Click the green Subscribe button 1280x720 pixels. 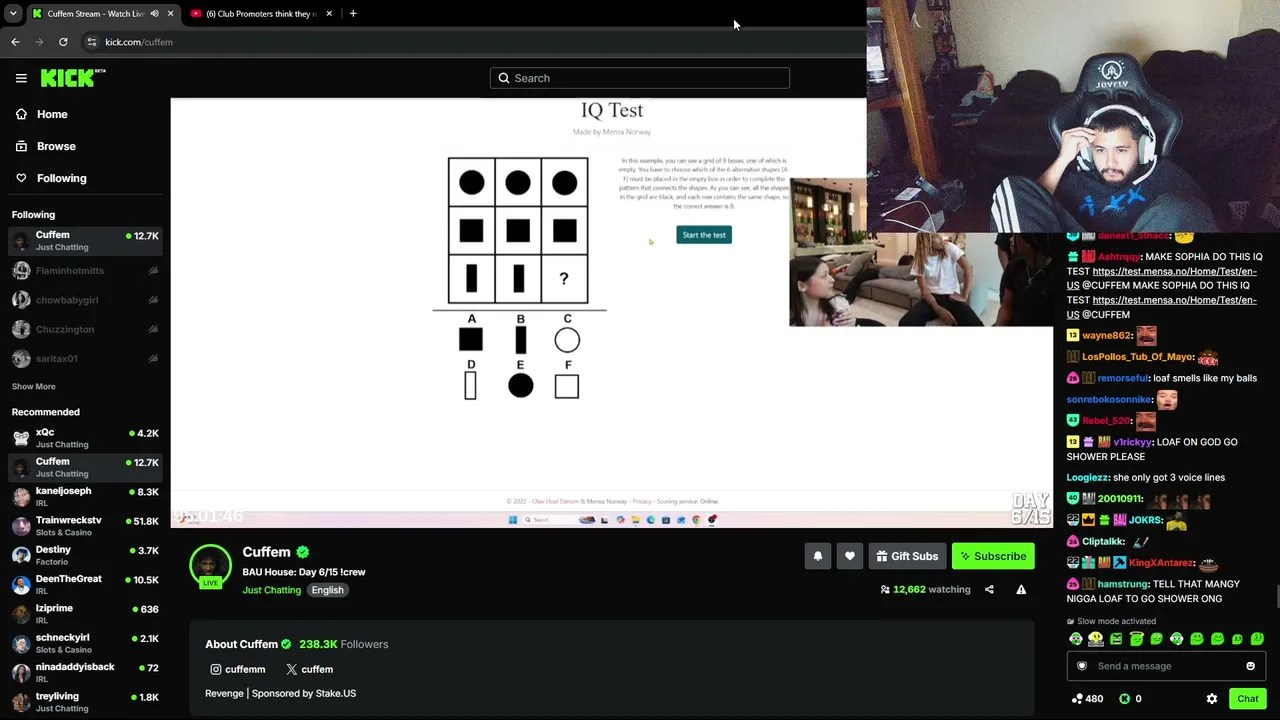click(x=993, y=556)
